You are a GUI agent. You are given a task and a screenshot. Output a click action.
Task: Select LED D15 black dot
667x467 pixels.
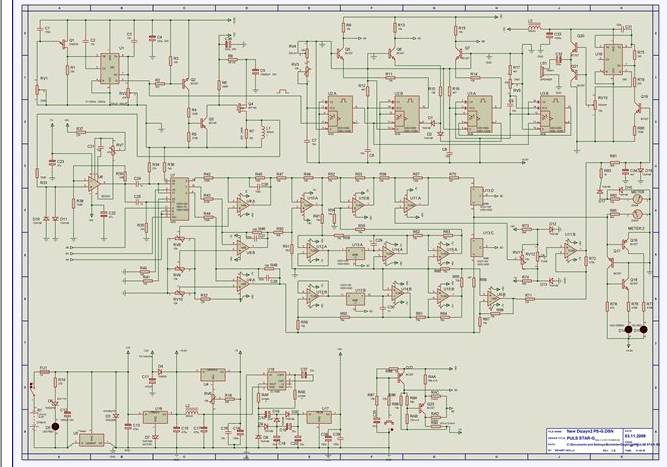tap(643, 329)
